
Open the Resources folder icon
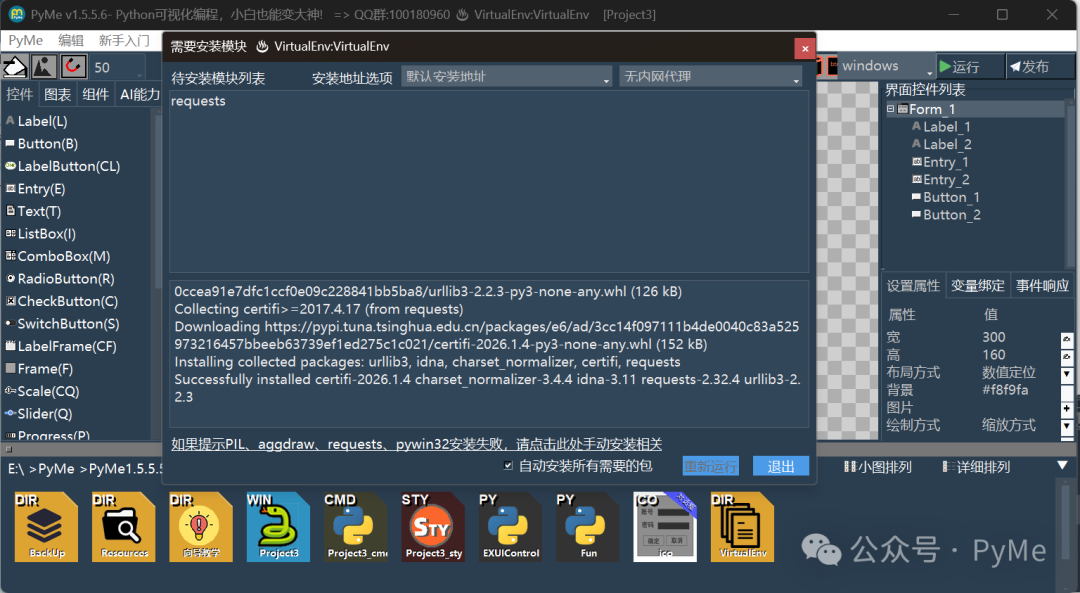[124, 527]
